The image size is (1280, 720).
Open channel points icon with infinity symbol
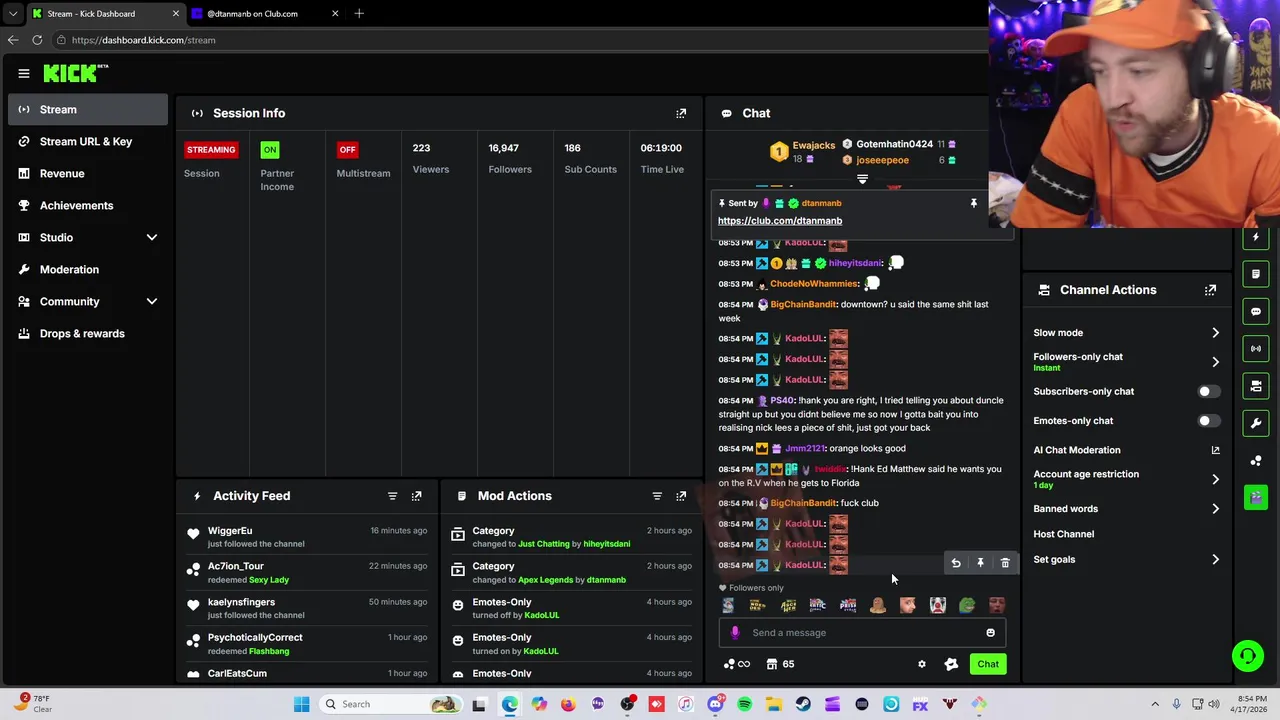coord(737,664)
